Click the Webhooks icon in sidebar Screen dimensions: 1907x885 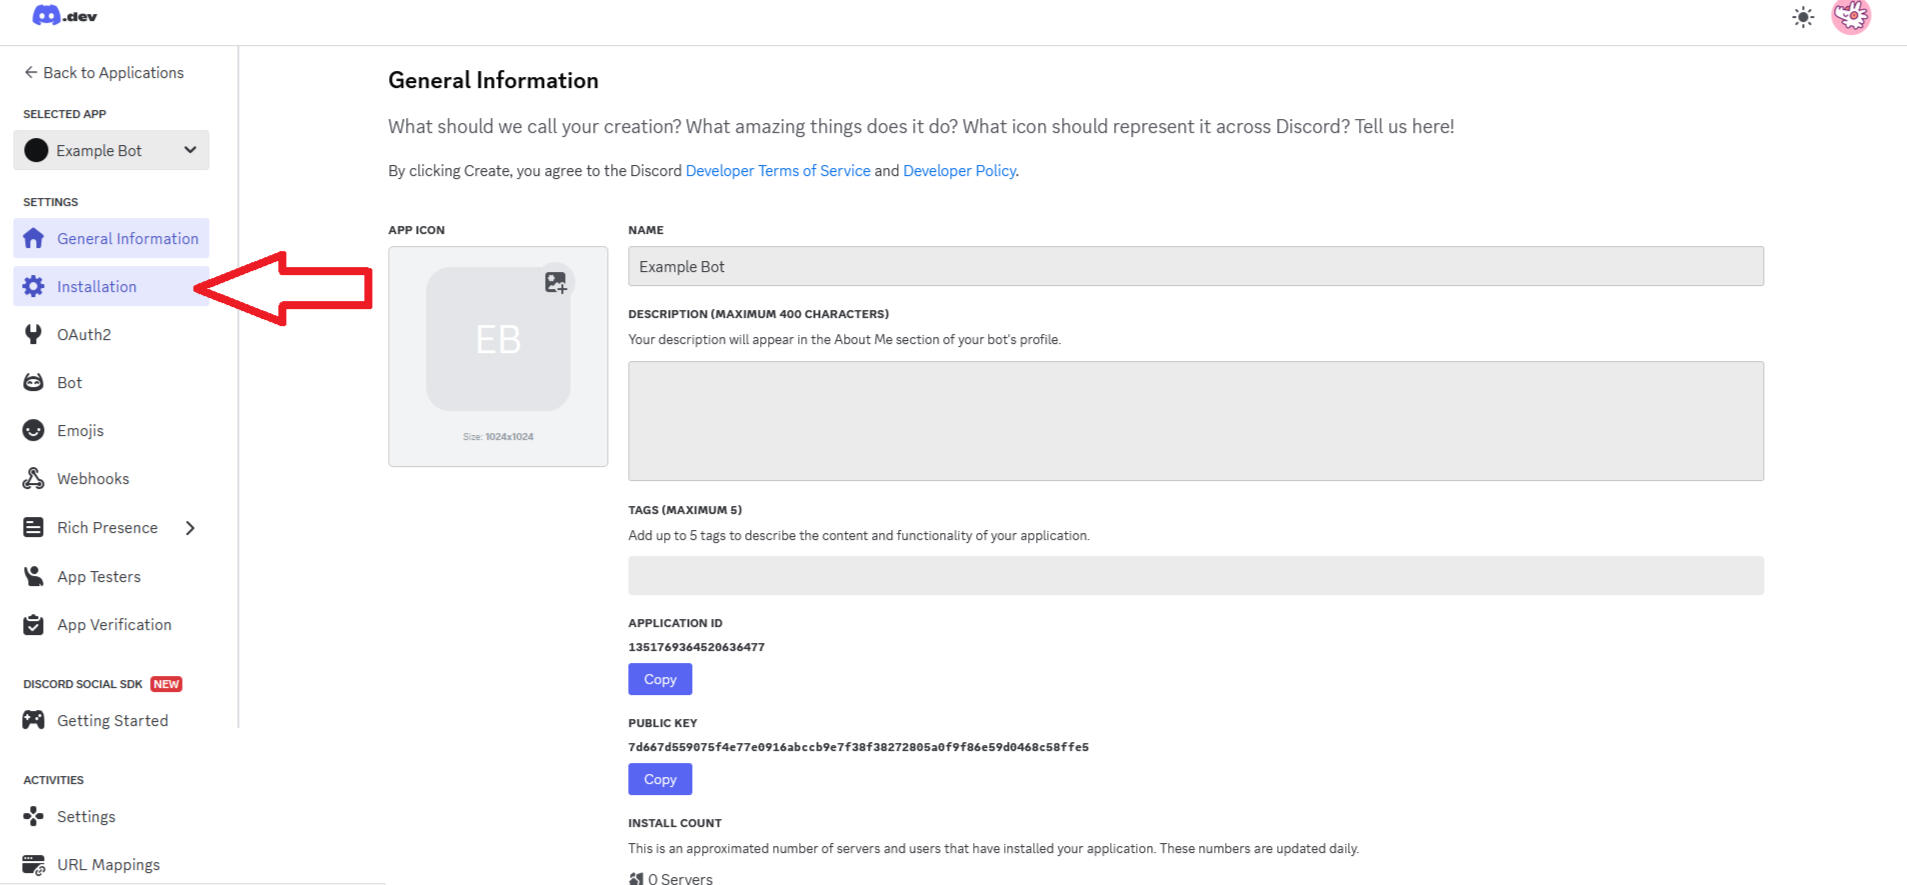[34, 478]
